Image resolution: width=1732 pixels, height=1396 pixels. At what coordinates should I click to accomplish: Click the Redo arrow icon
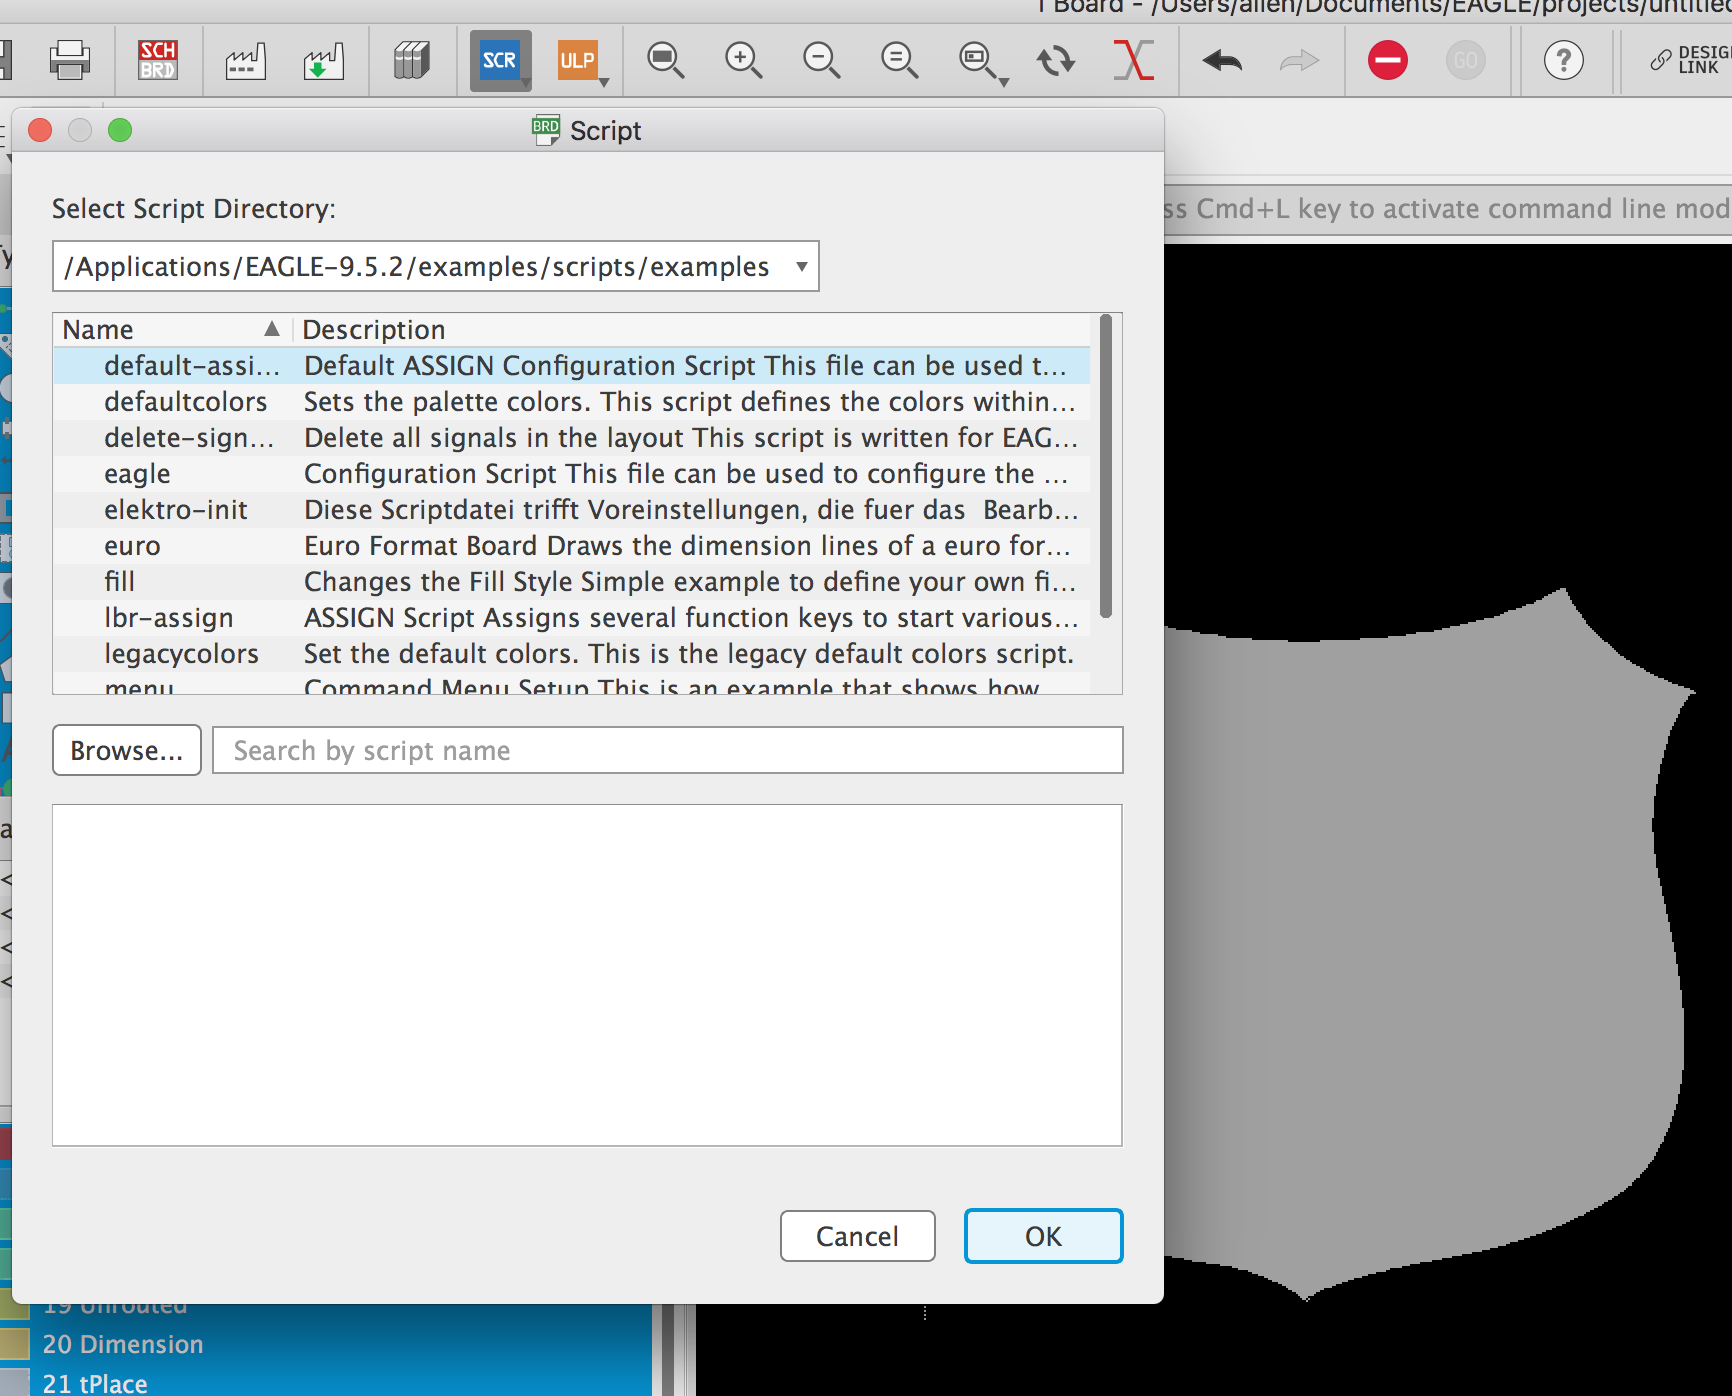point(1299,60)
